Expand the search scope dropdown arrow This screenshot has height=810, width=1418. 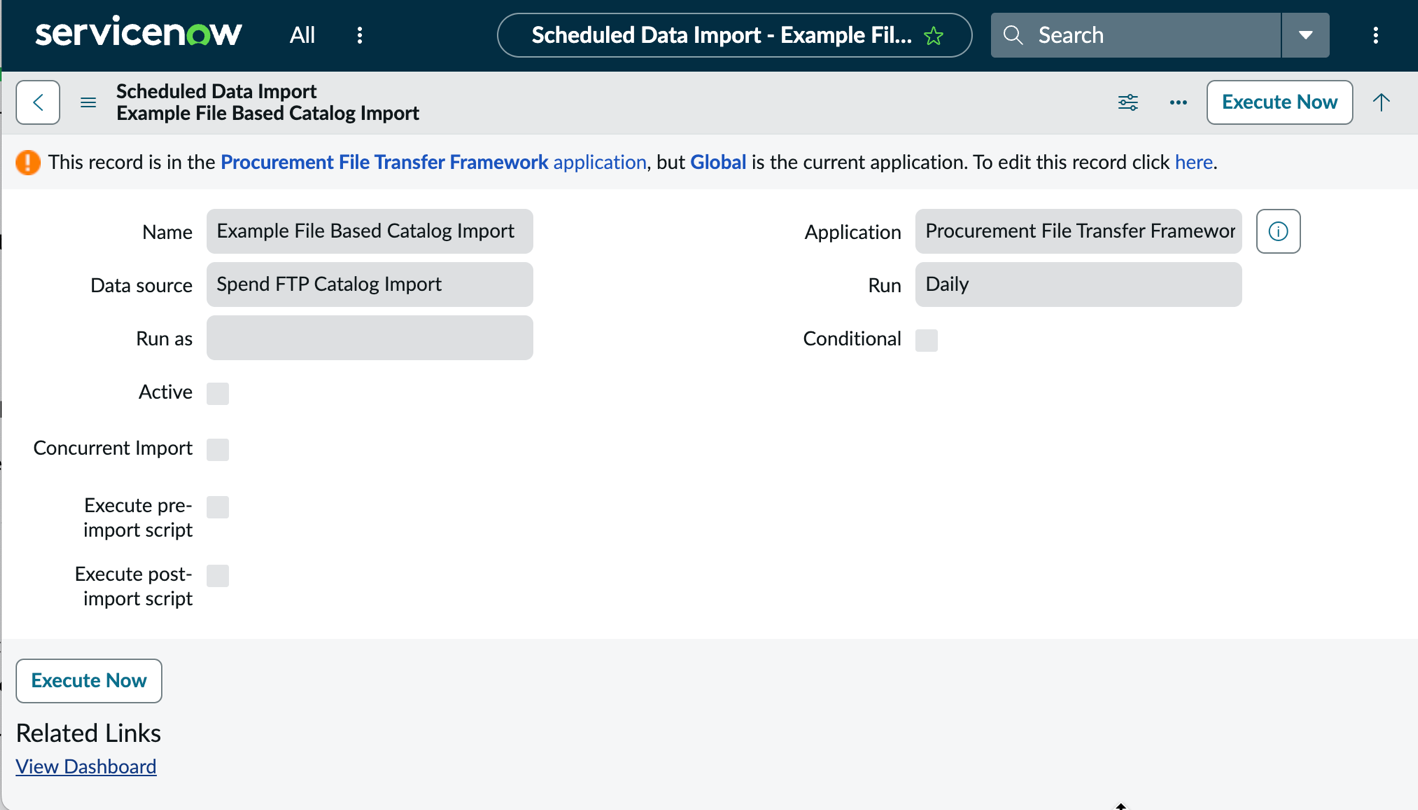pyautogui.click(x=1305, y=35)
